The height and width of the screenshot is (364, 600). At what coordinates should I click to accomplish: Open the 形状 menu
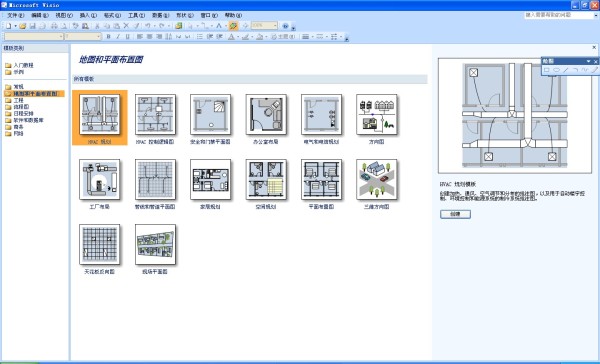point(184,15)
